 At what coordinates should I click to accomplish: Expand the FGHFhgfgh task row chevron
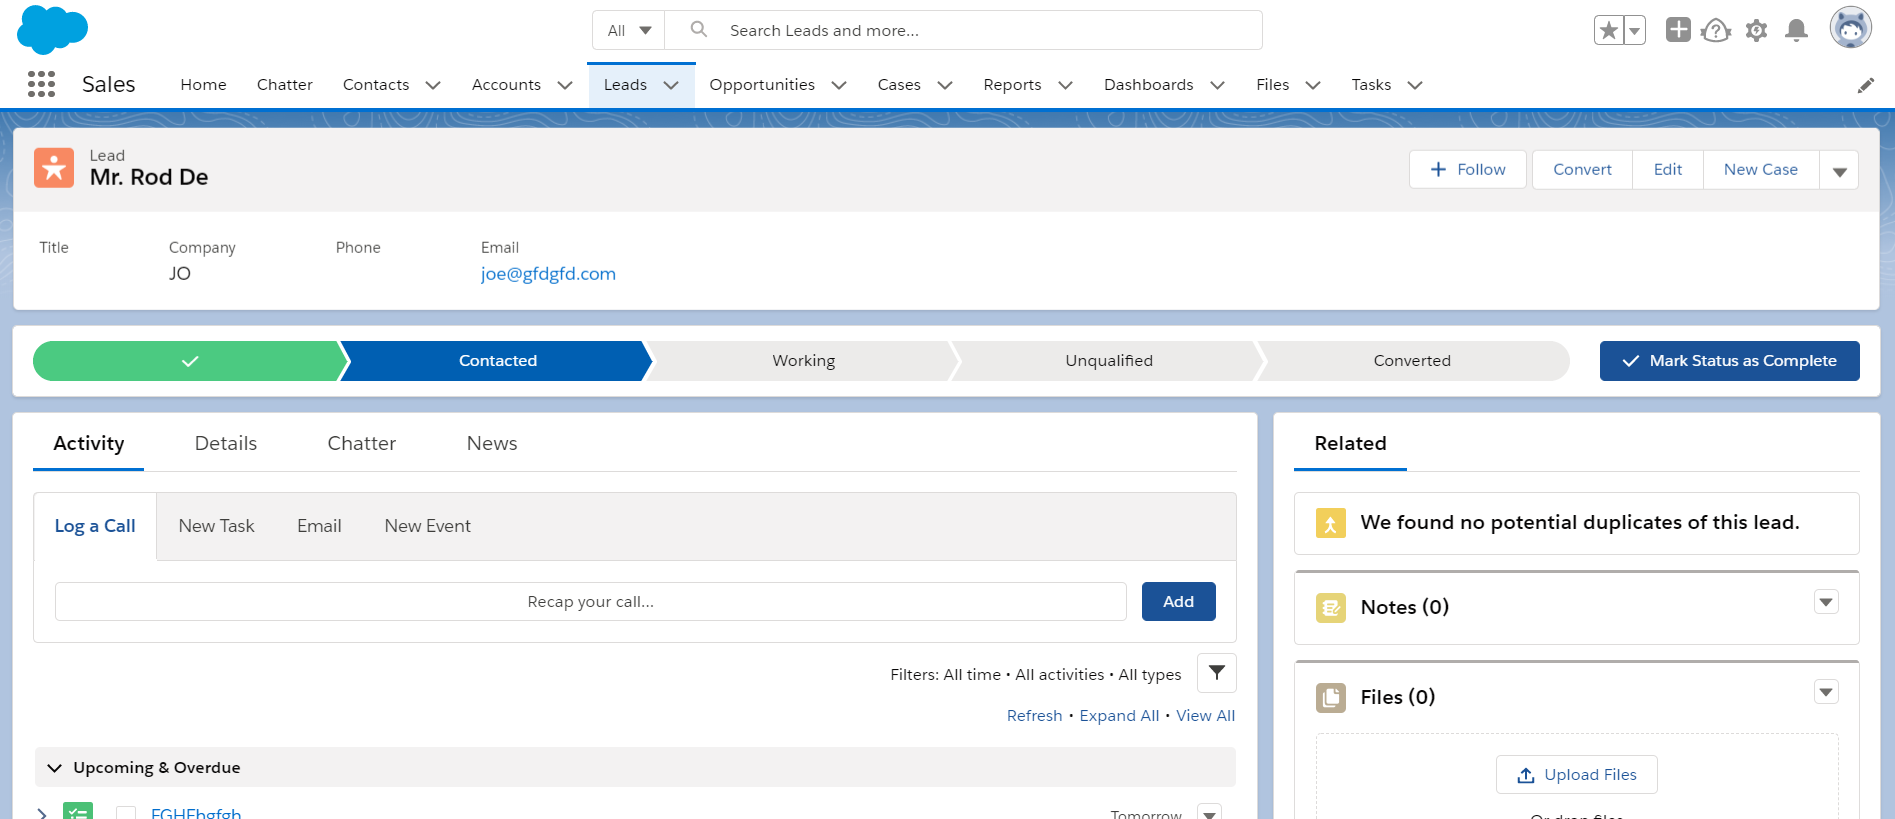pos(42,813)
